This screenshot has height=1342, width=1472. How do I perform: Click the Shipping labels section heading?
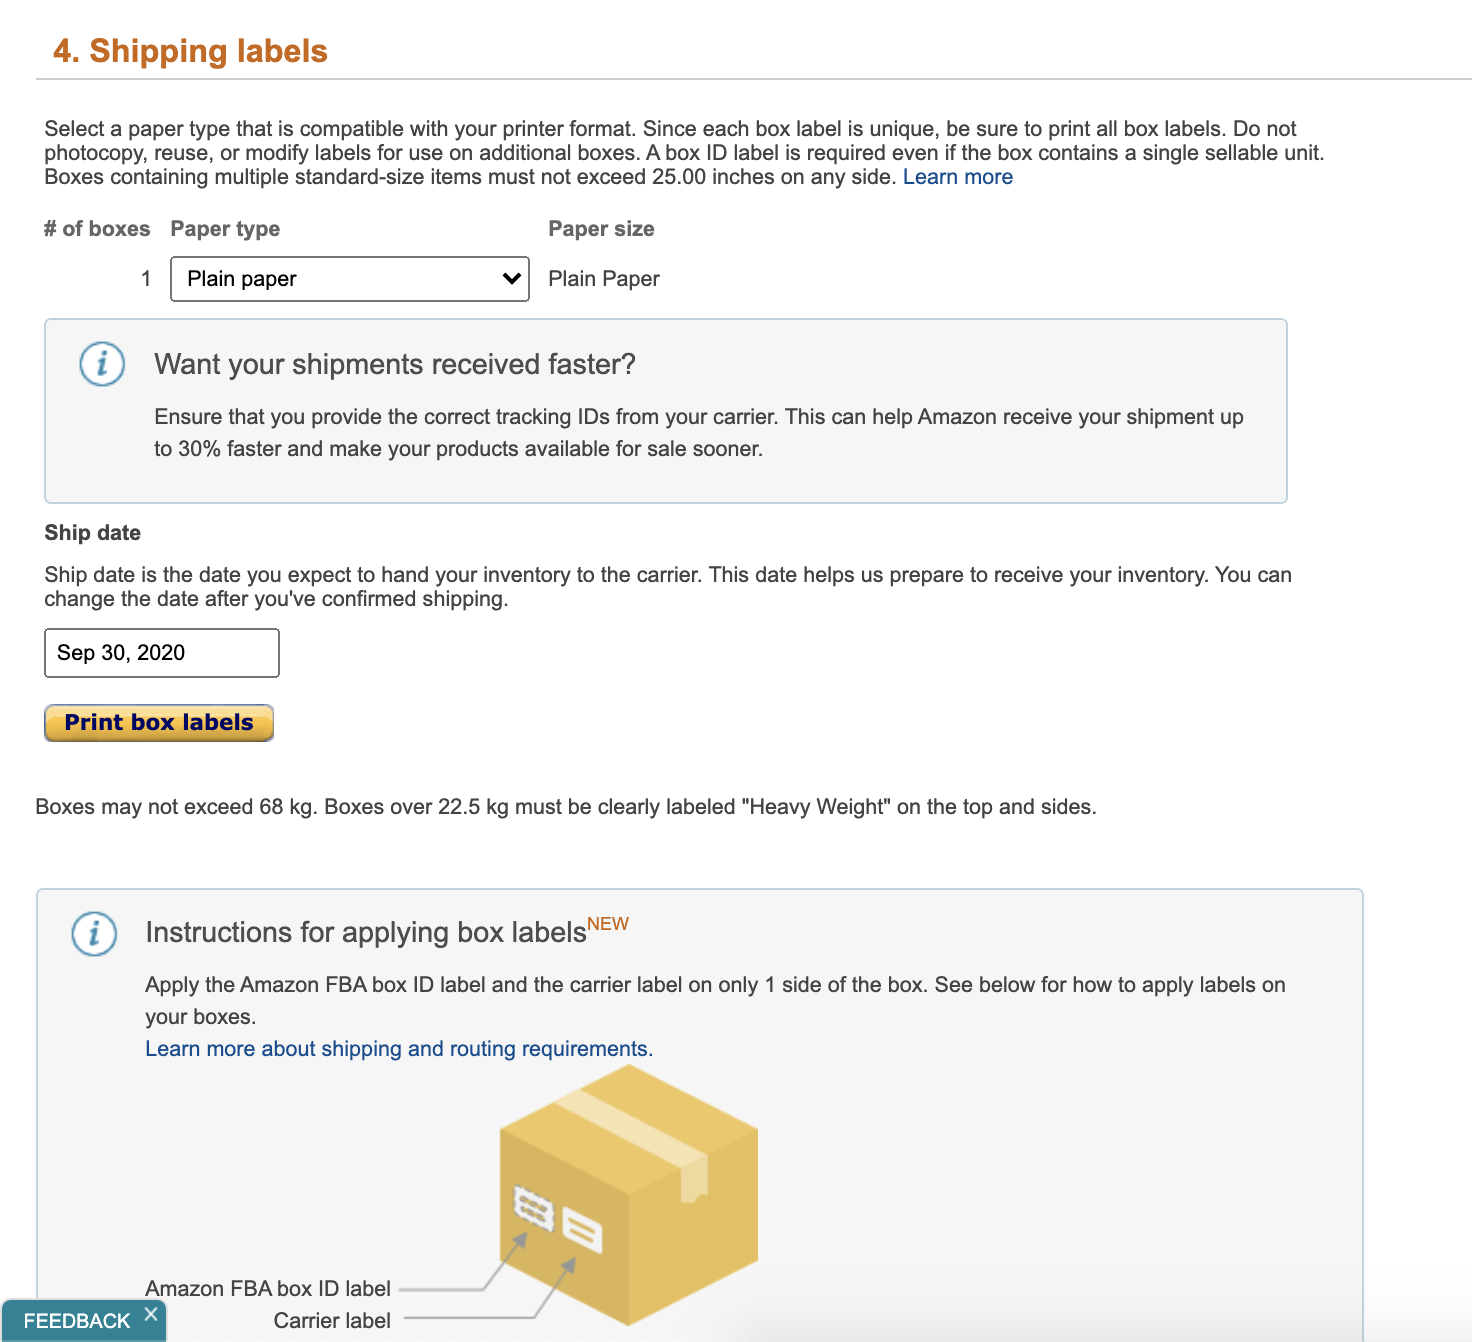click(x=192, y=51)
